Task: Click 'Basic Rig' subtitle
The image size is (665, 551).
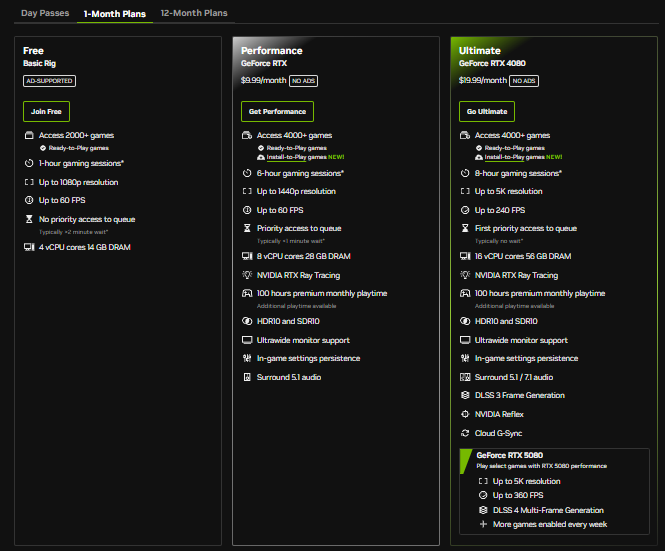Action: tap(39, 63)
